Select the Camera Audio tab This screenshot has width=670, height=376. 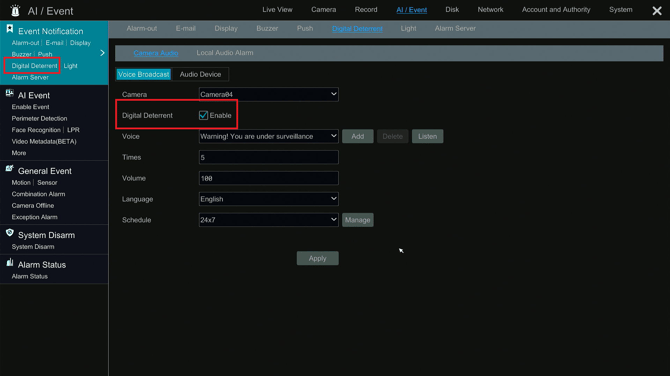tap(156, 53)
